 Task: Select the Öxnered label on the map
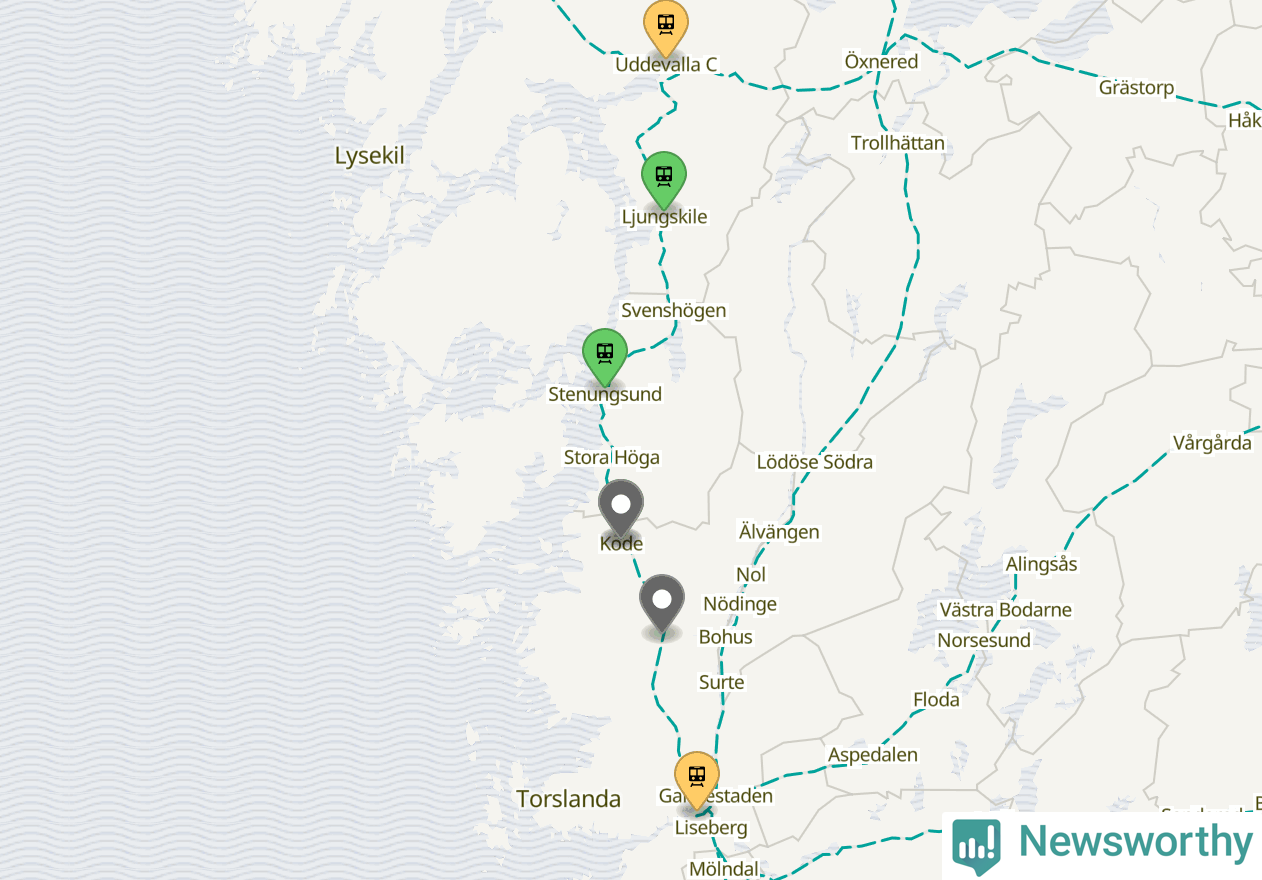click(881, 62)
